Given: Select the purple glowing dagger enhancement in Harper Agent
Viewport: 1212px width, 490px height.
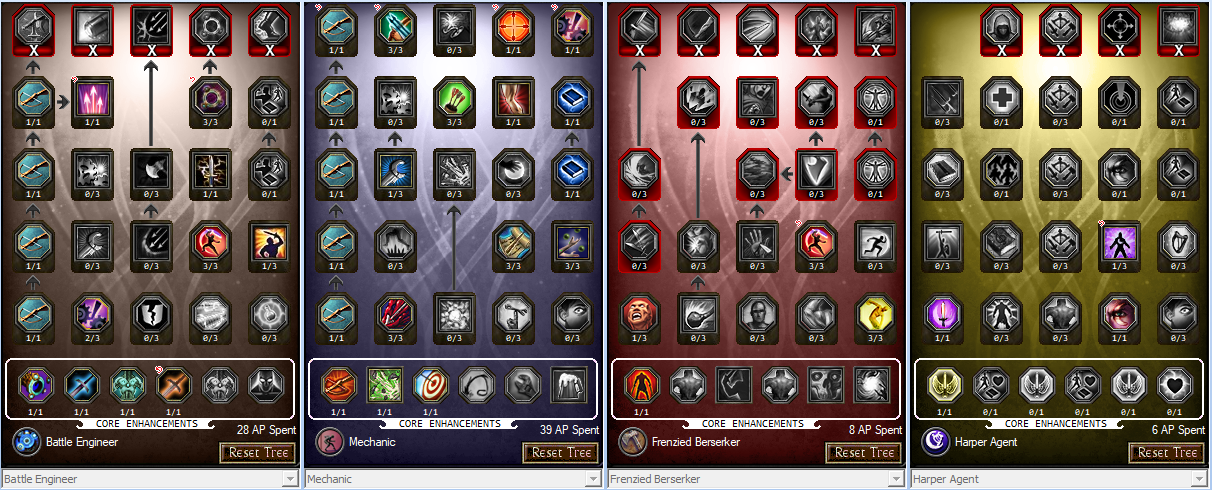Looking at the screenshot, I should coord(942,315).
